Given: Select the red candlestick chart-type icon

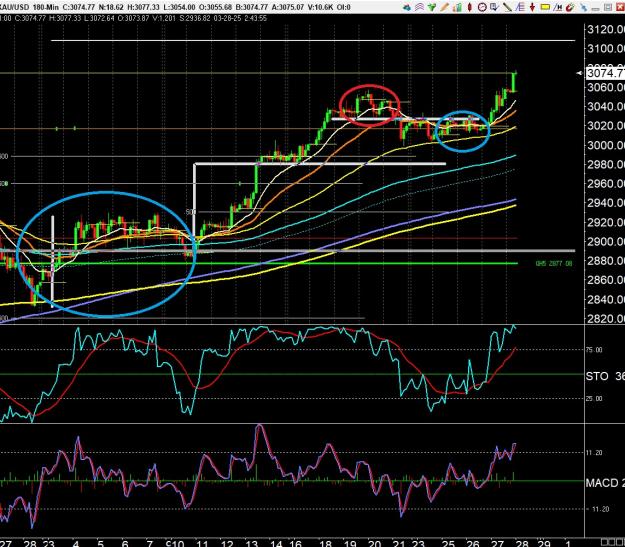Looking at the screenshot, I should tap(470, 7).
